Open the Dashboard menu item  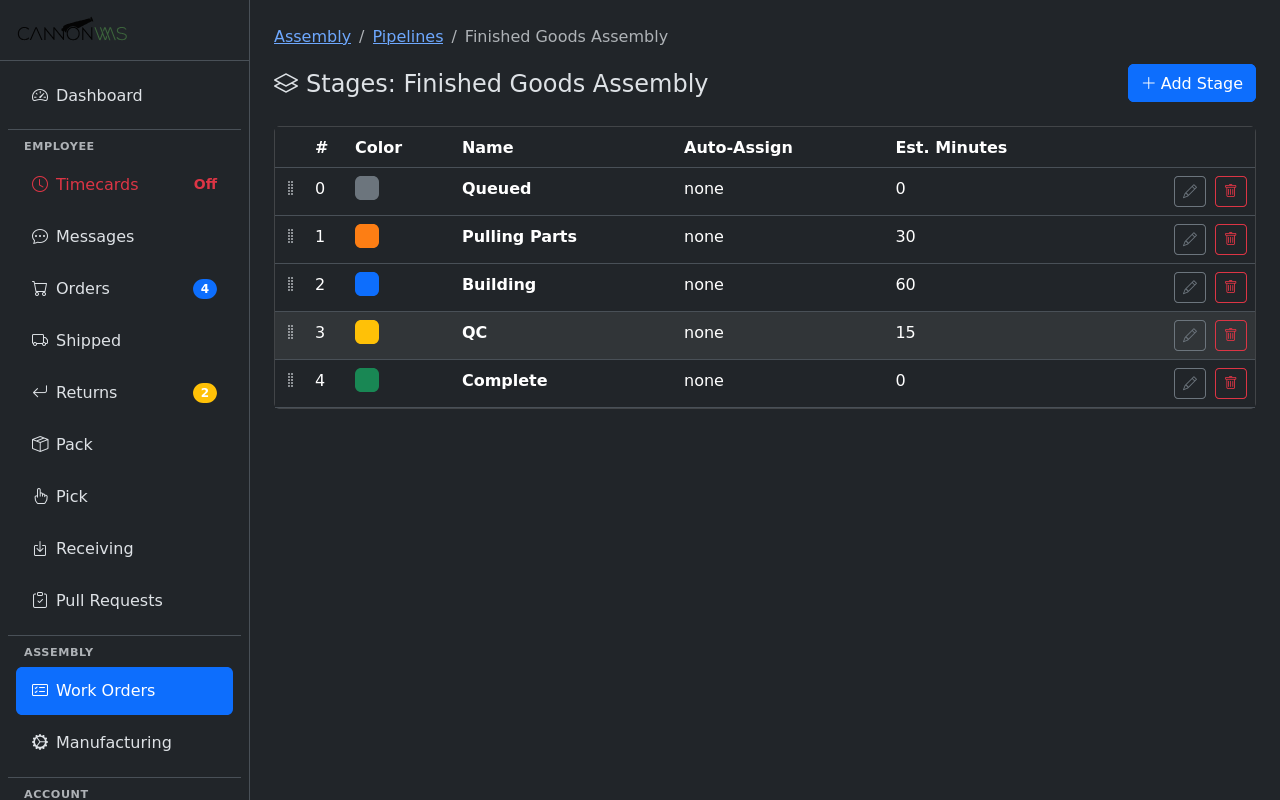coord(99,95)
